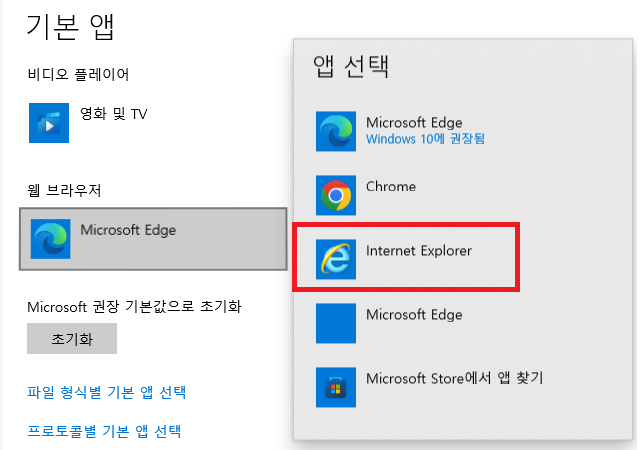Select Microsoft Store에서 앱 찾기 text
Viewport: 643px width, 450px height.
pos(454,378)
